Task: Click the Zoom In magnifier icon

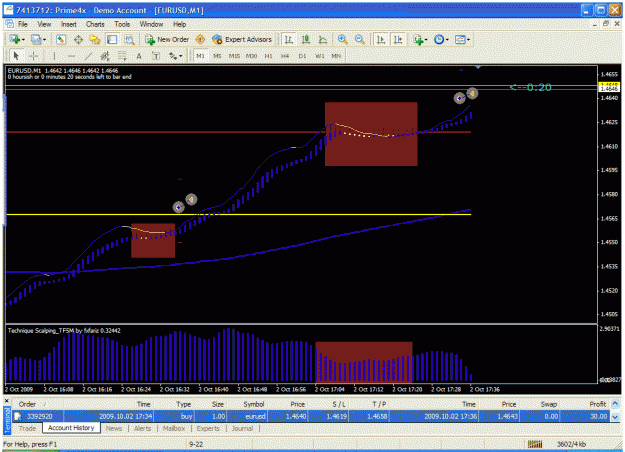Action: pos(342,39)
